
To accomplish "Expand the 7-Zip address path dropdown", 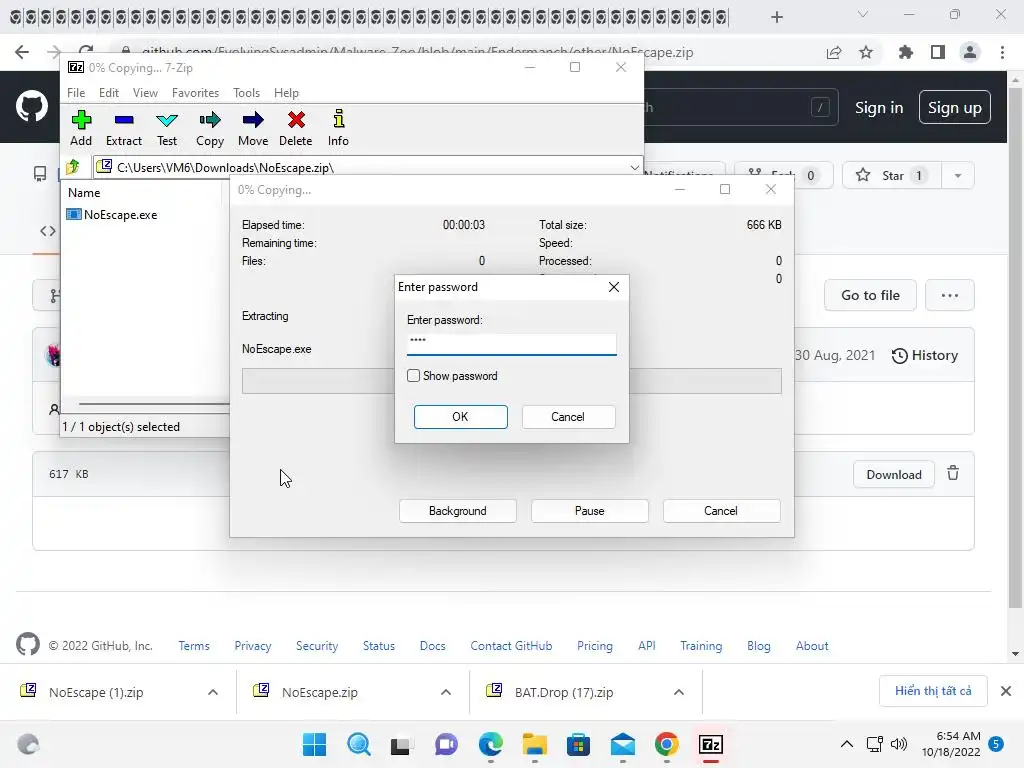I will (634, 168).
